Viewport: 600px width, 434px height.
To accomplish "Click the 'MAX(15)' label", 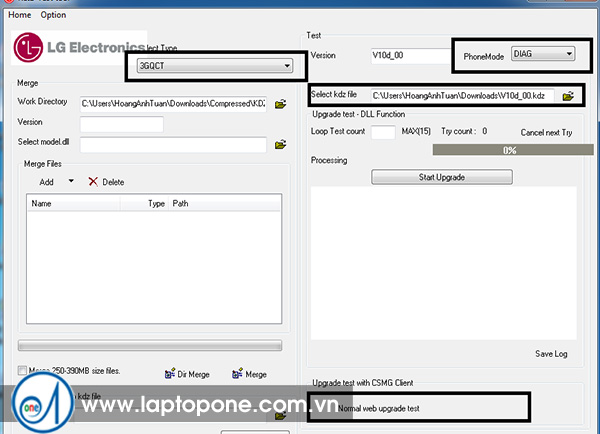I will (416, 131).
